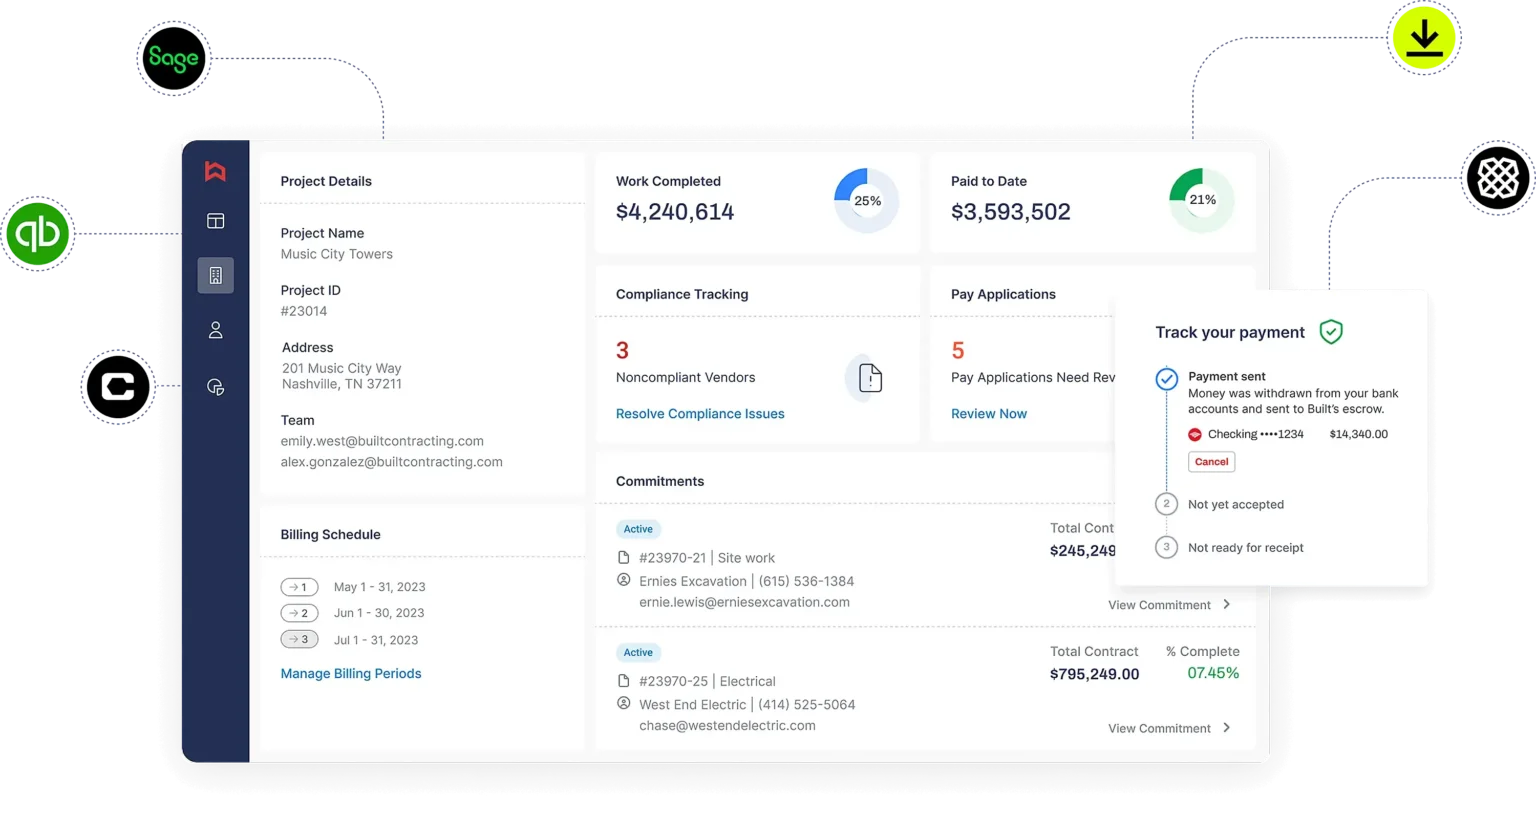Click the yellow download icon at top right

tap(1422, 38)
